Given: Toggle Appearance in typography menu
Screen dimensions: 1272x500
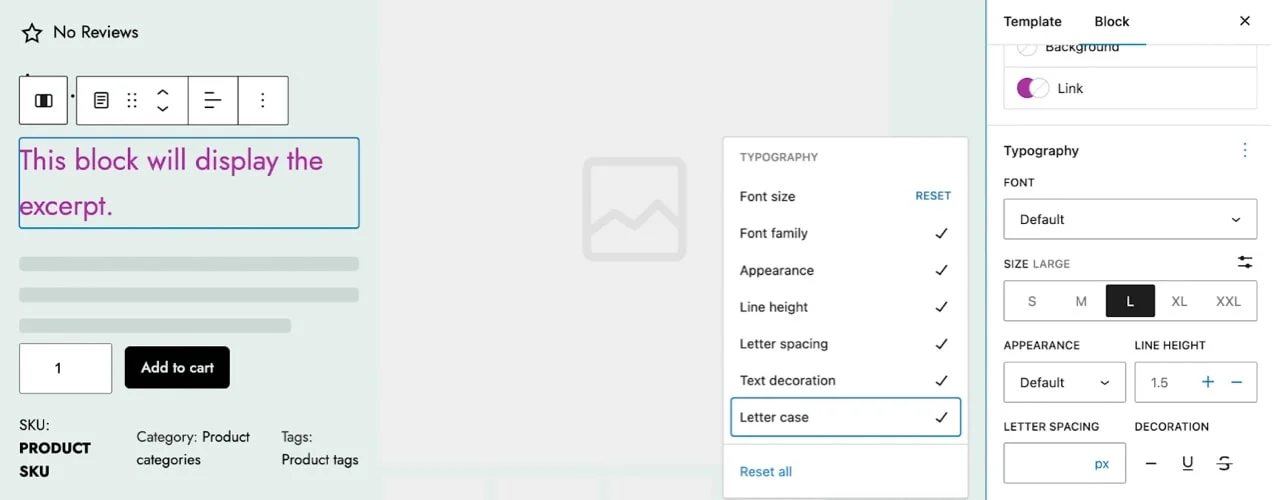Looking at the screenshot, I should point(845,270).
